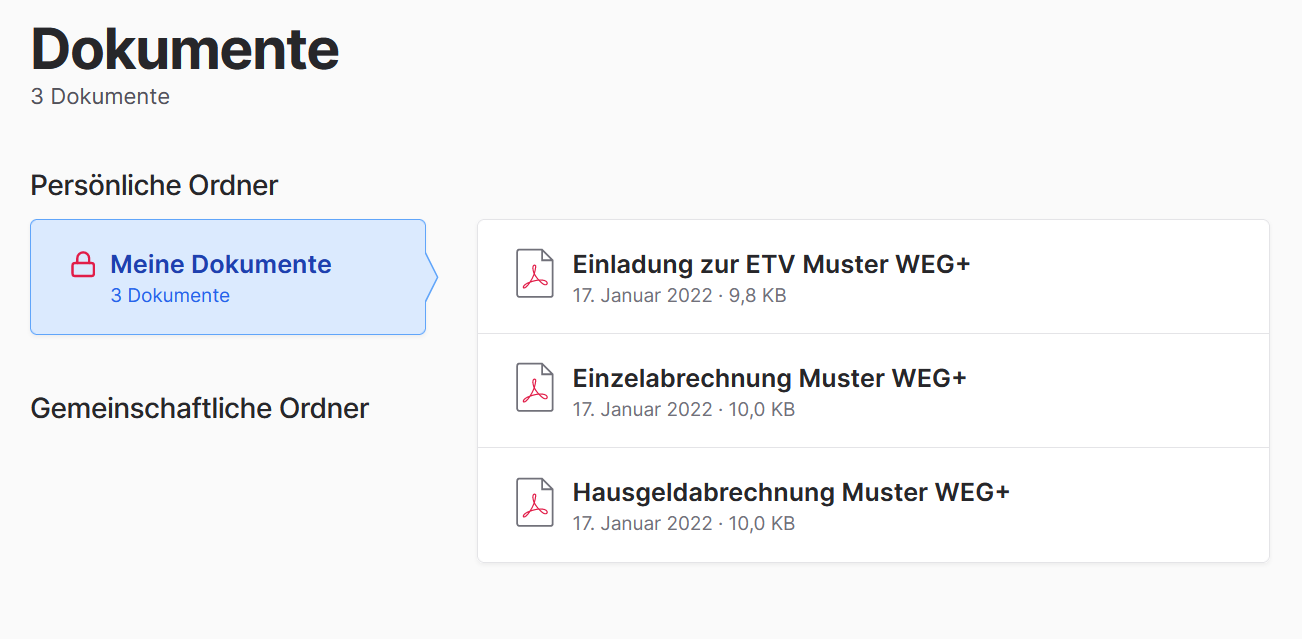The width and height of the screenshot is (1302, 639).
Task: Click the blue '3 Dokumente' label in the folder card
Action: 170,296
